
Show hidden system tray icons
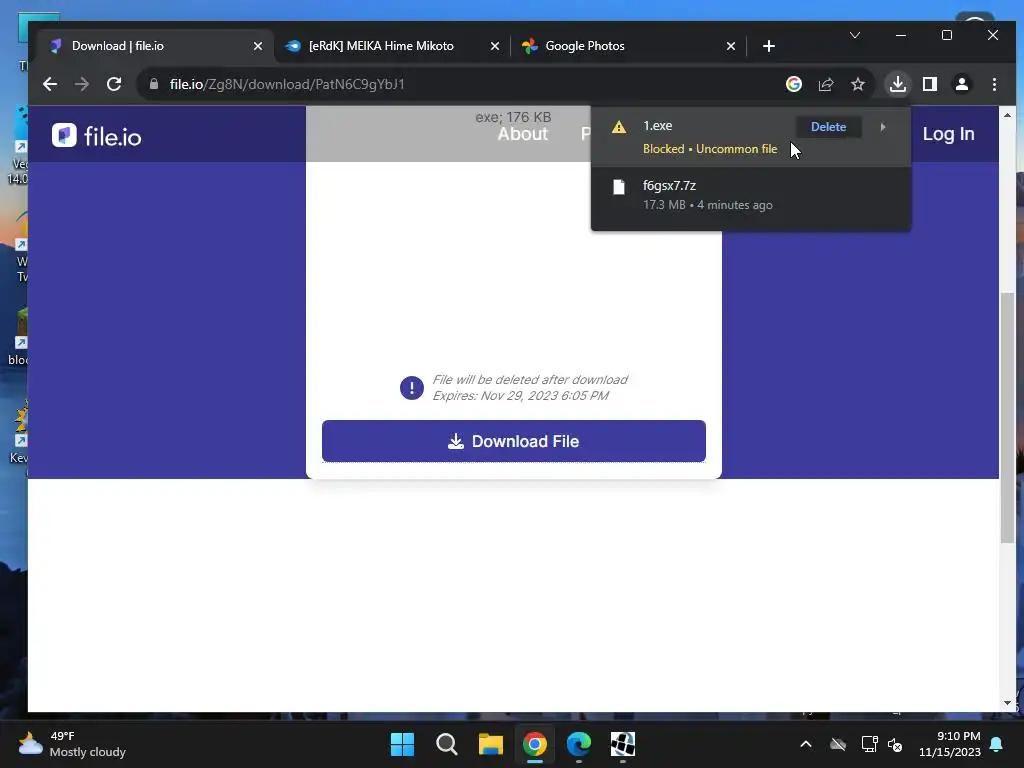point(806,744)
